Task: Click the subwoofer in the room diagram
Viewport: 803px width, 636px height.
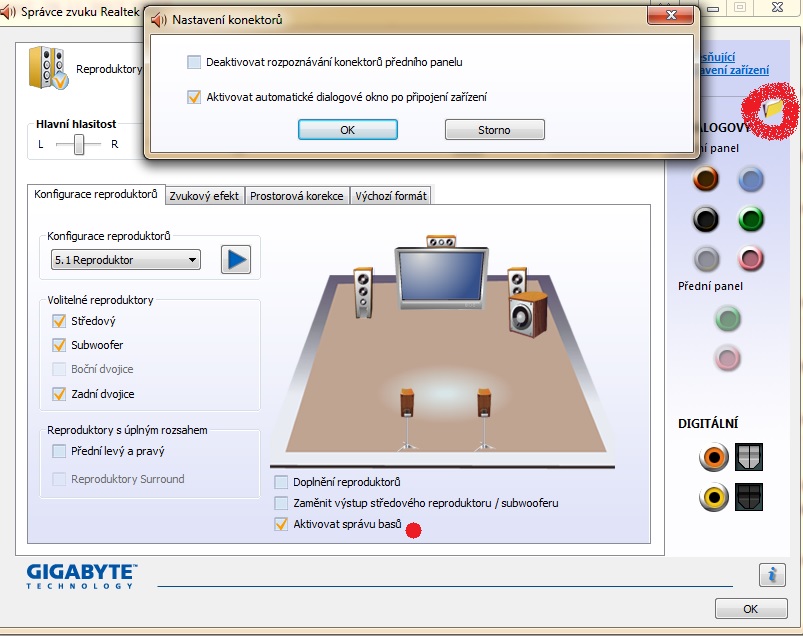Action: click(528, 315)
